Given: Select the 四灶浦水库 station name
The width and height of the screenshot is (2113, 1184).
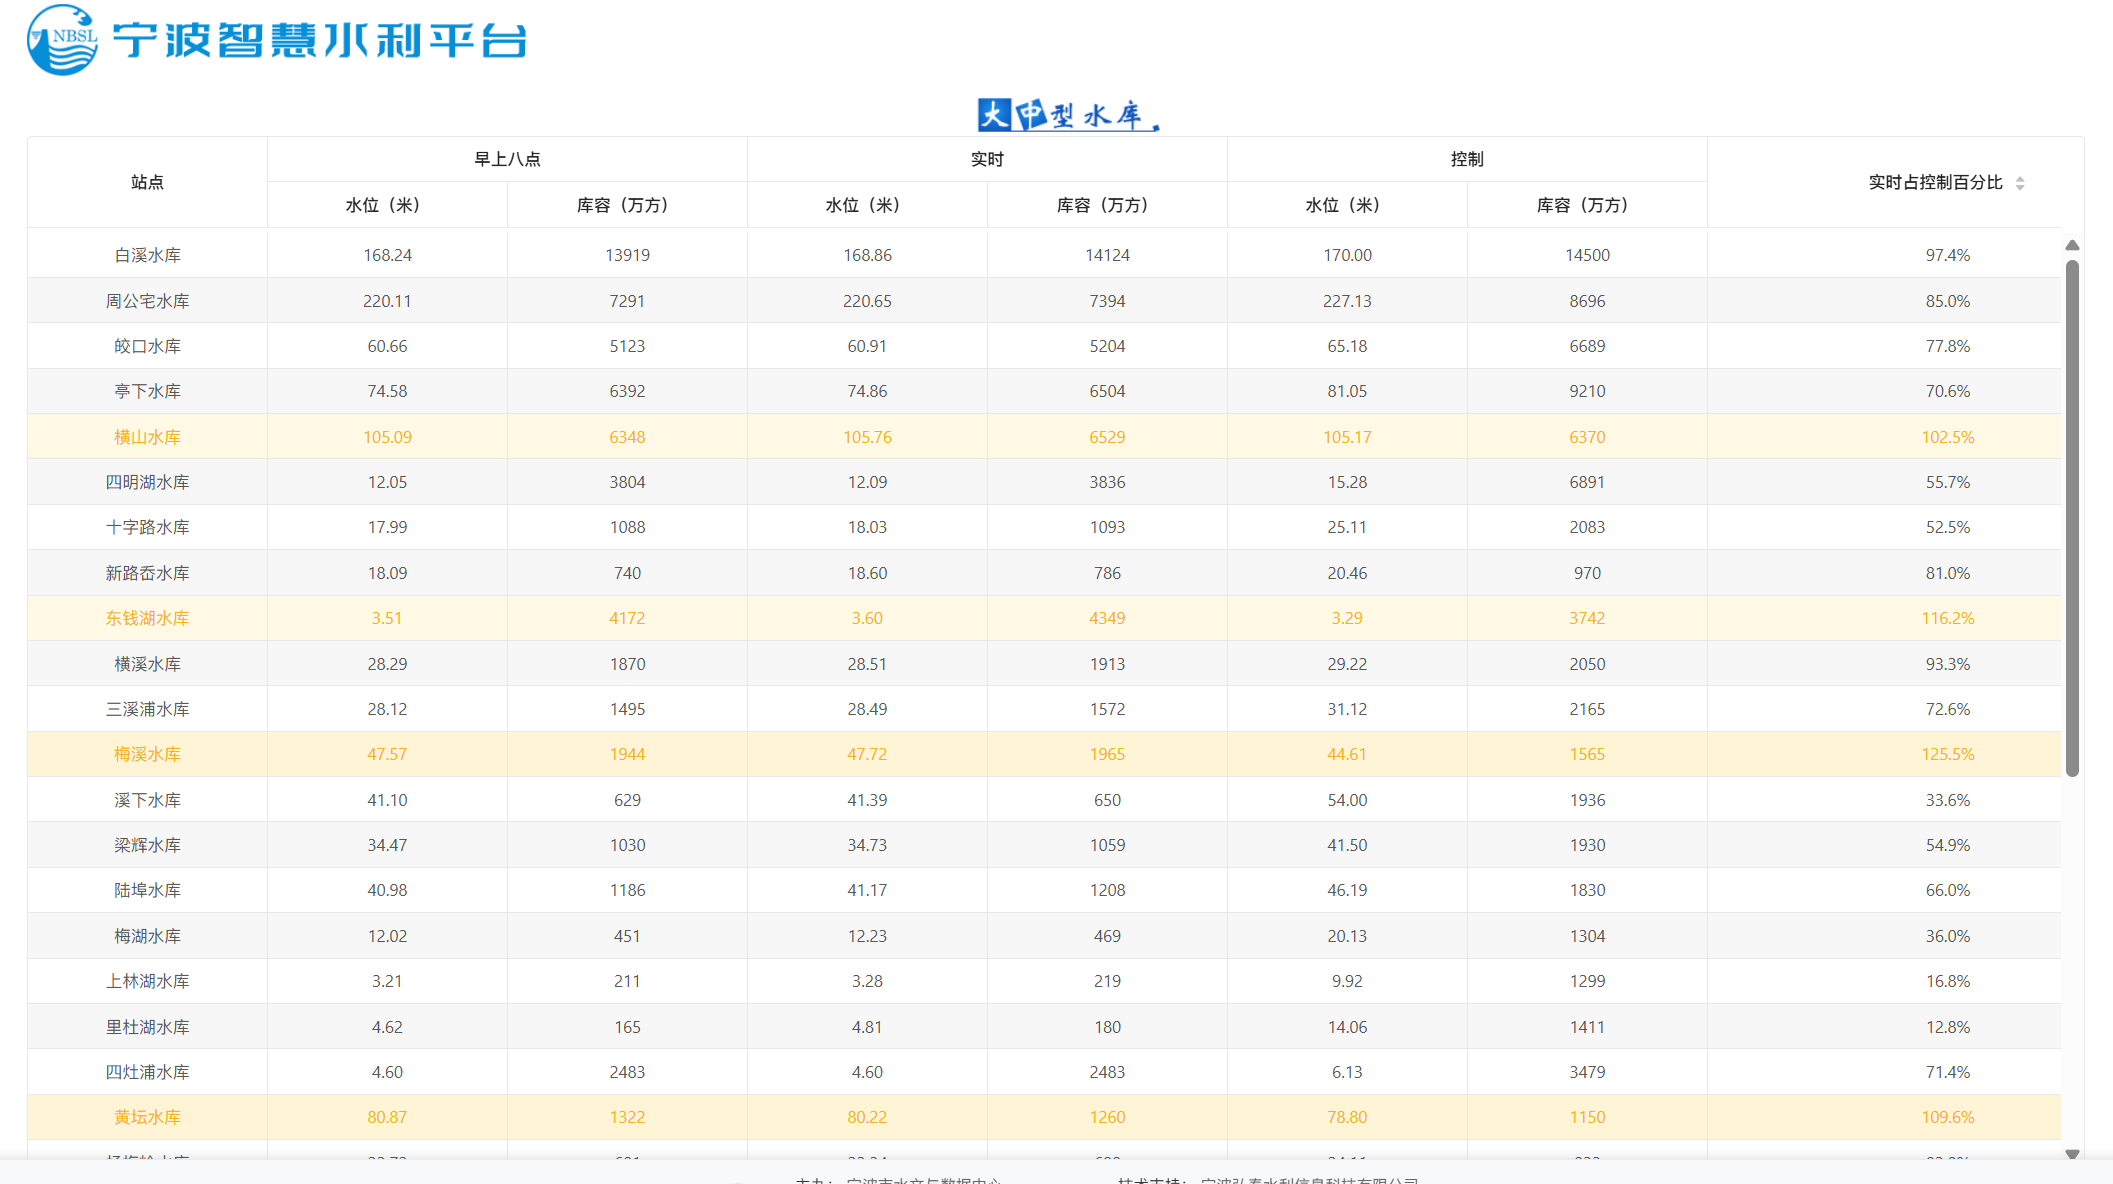Looking at the screenshot, I should (147, 1072).
